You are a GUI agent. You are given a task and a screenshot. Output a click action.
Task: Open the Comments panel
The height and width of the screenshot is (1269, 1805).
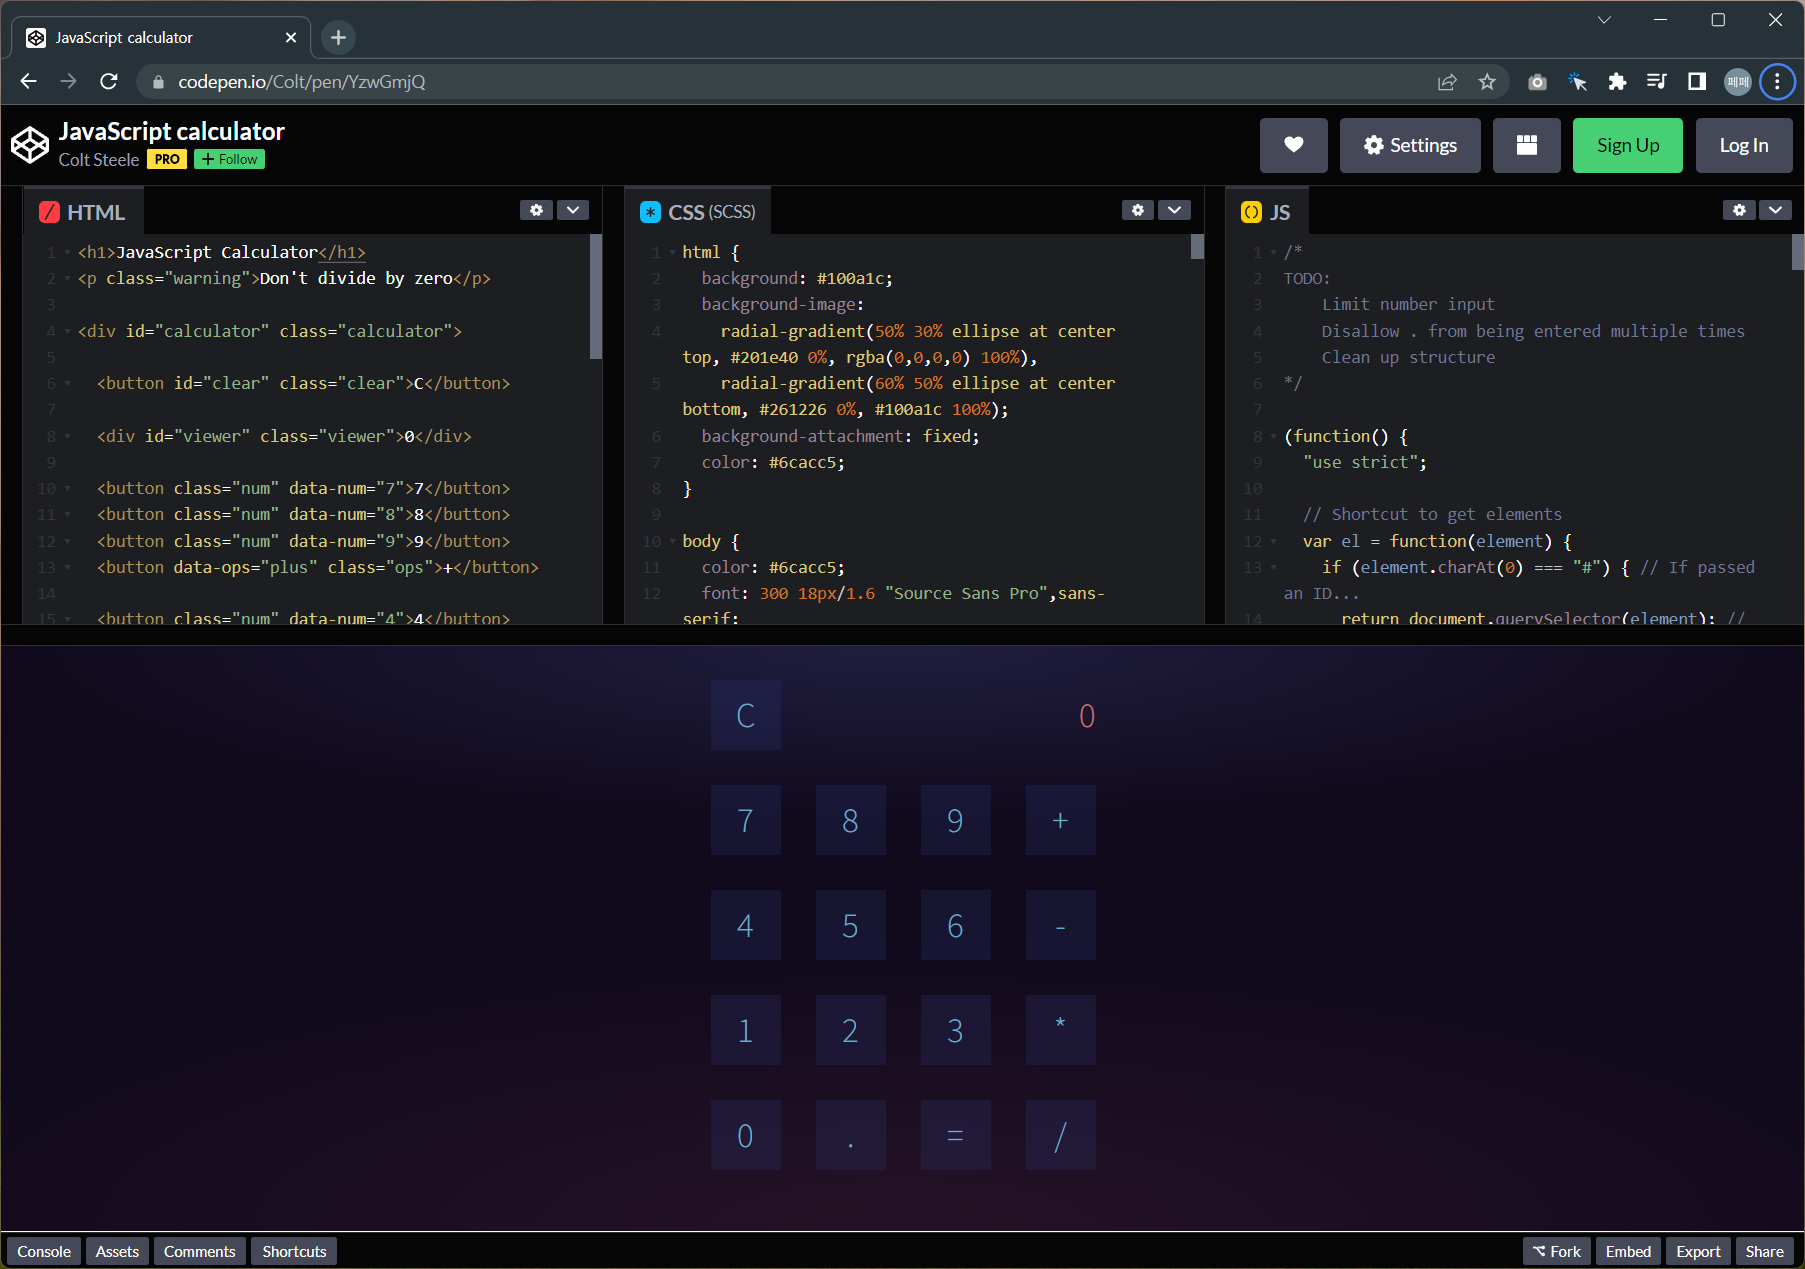point(199,1251)
